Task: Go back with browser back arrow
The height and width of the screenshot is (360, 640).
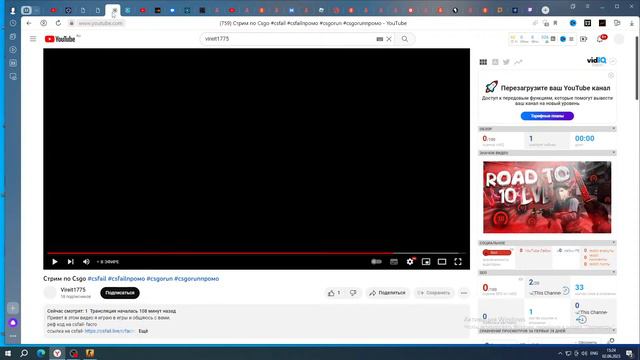Action: (29, 23)
